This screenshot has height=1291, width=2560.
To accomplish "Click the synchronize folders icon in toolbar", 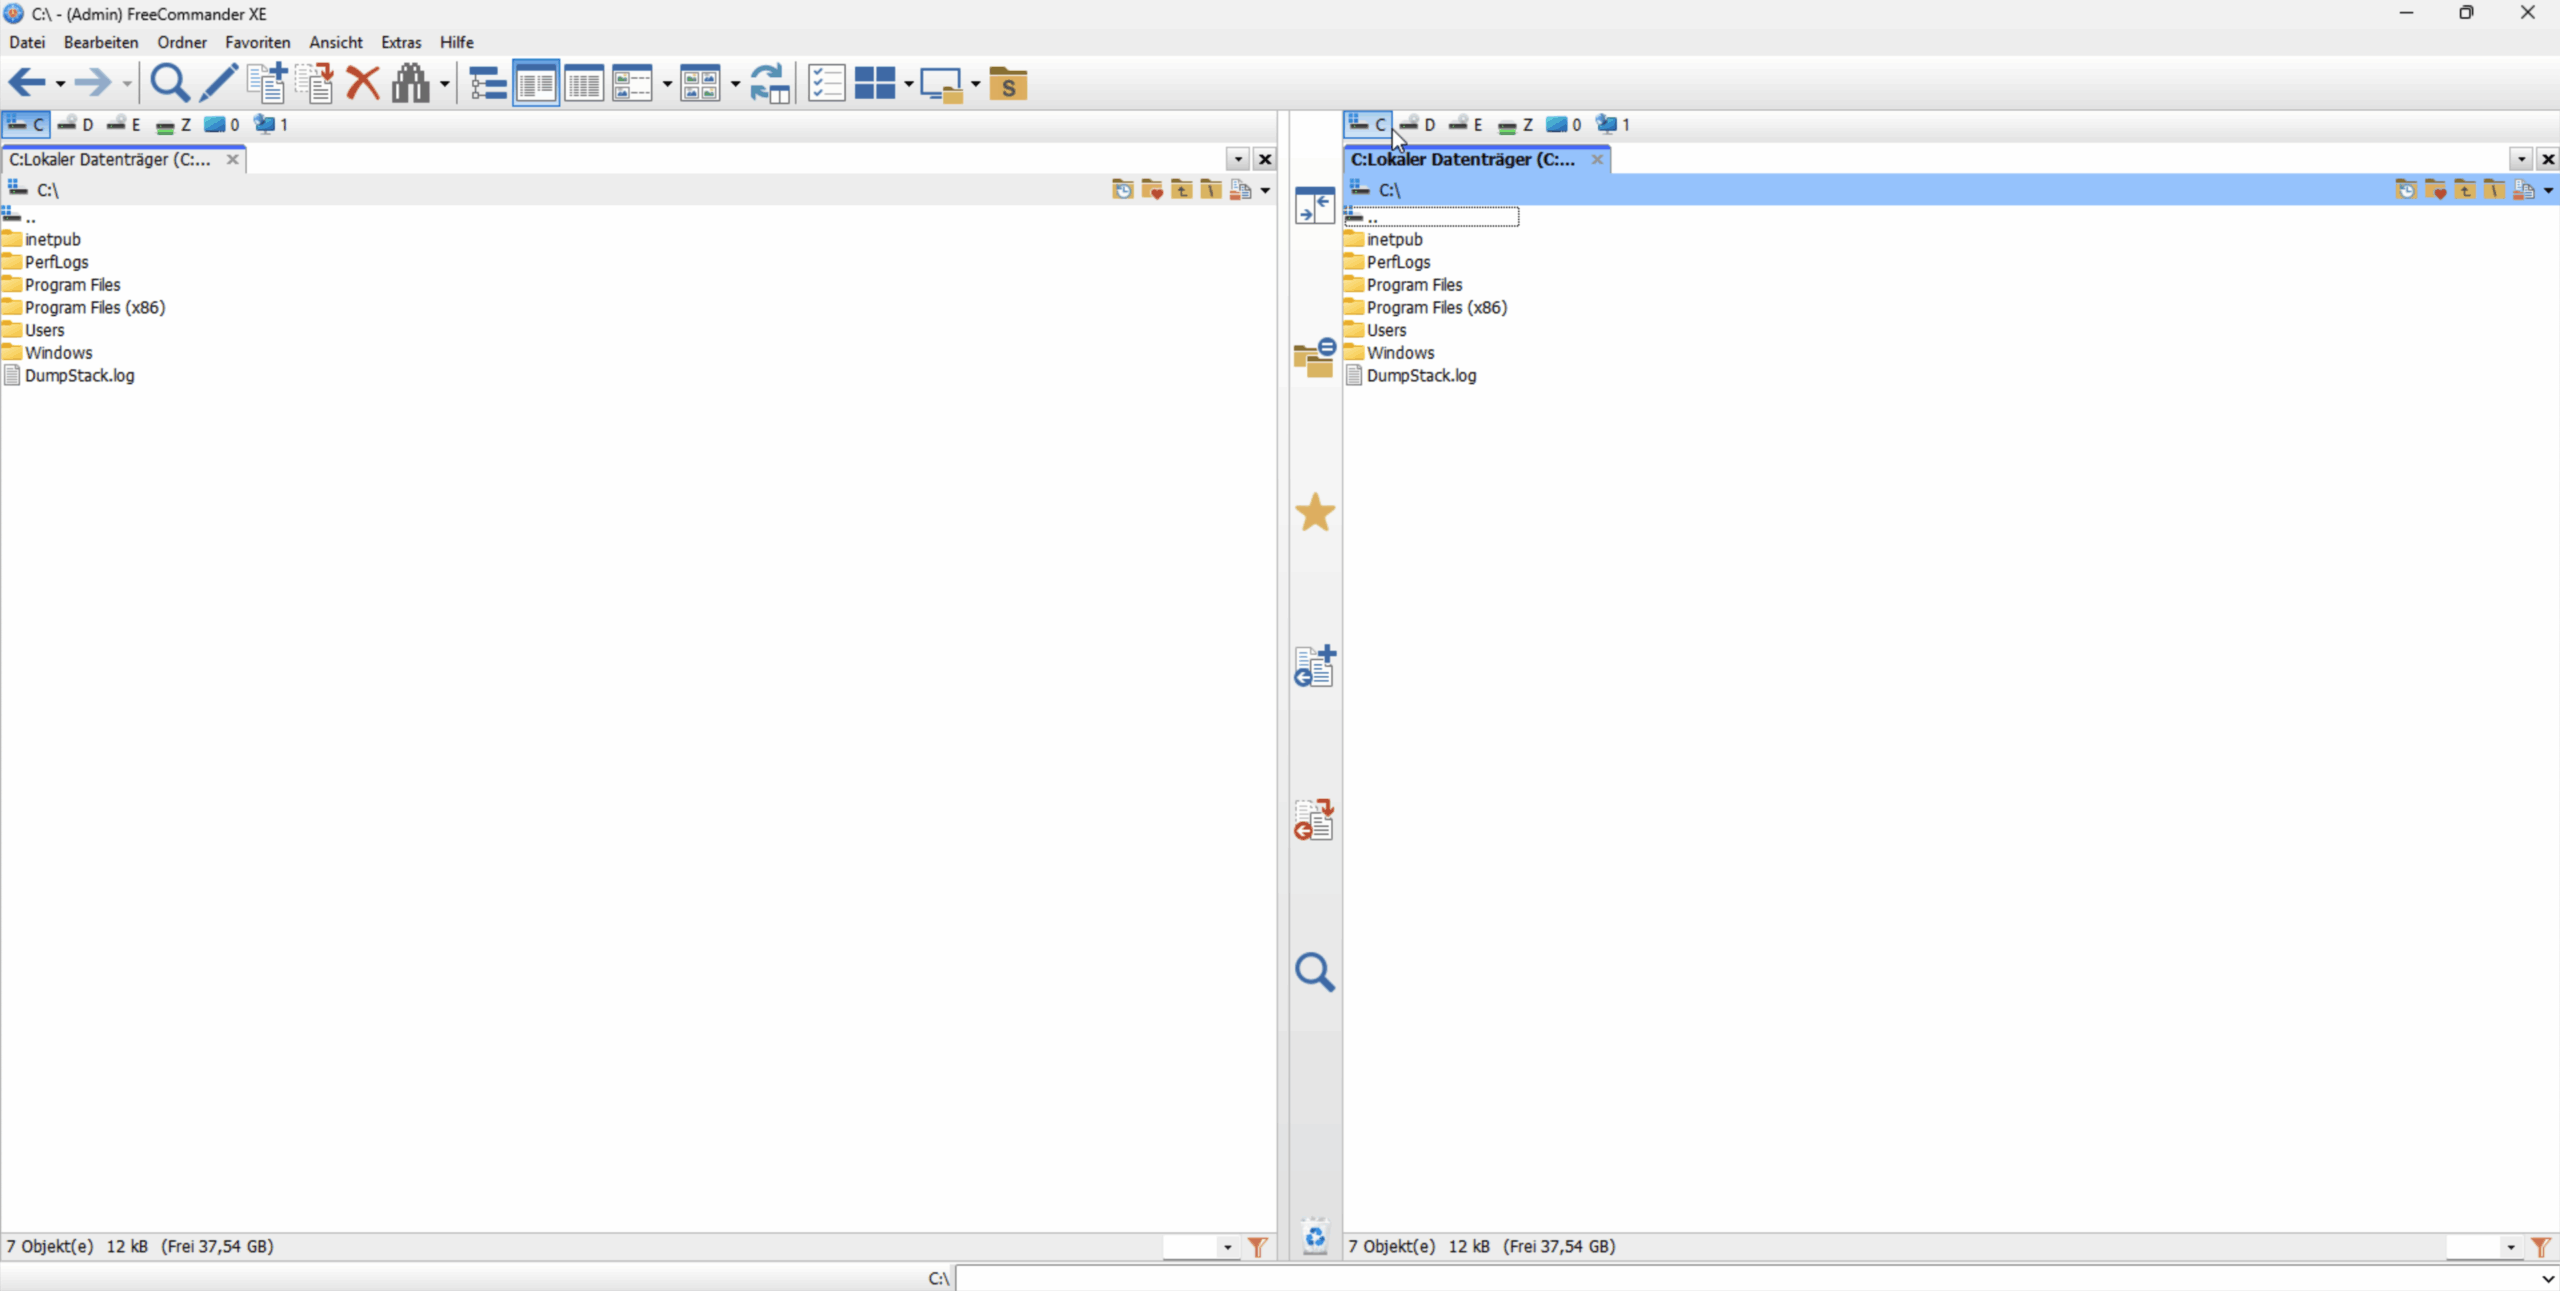I will pos(769,83).
